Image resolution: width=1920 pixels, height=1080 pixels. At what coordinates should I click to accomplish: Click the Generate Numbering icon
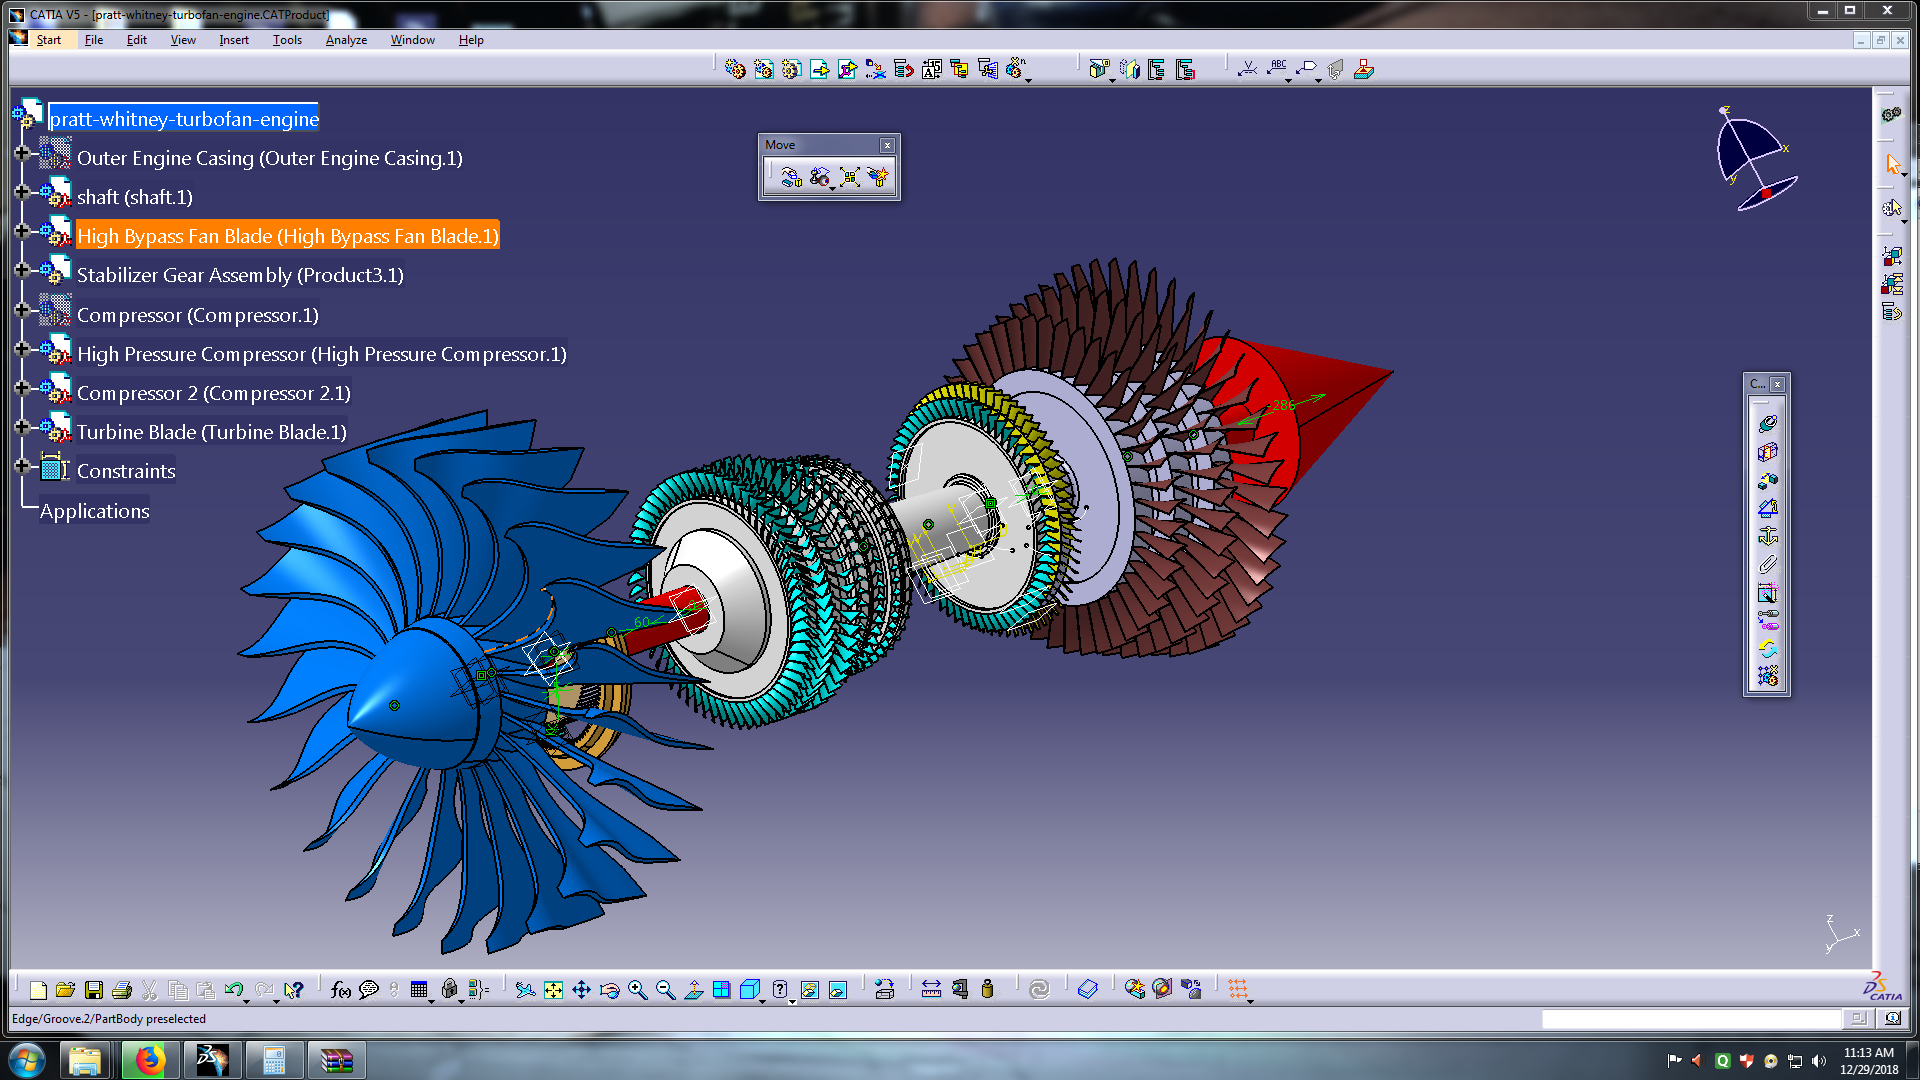pyautogui.click(x=931, y=69)
